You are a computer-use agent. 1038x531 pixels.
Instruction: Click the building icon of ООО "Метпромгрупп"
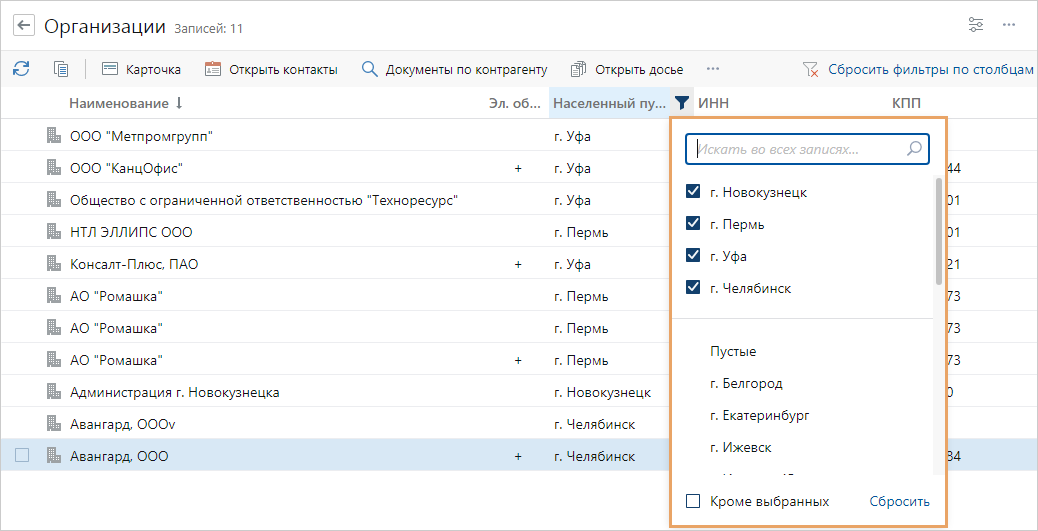point(54,136)
